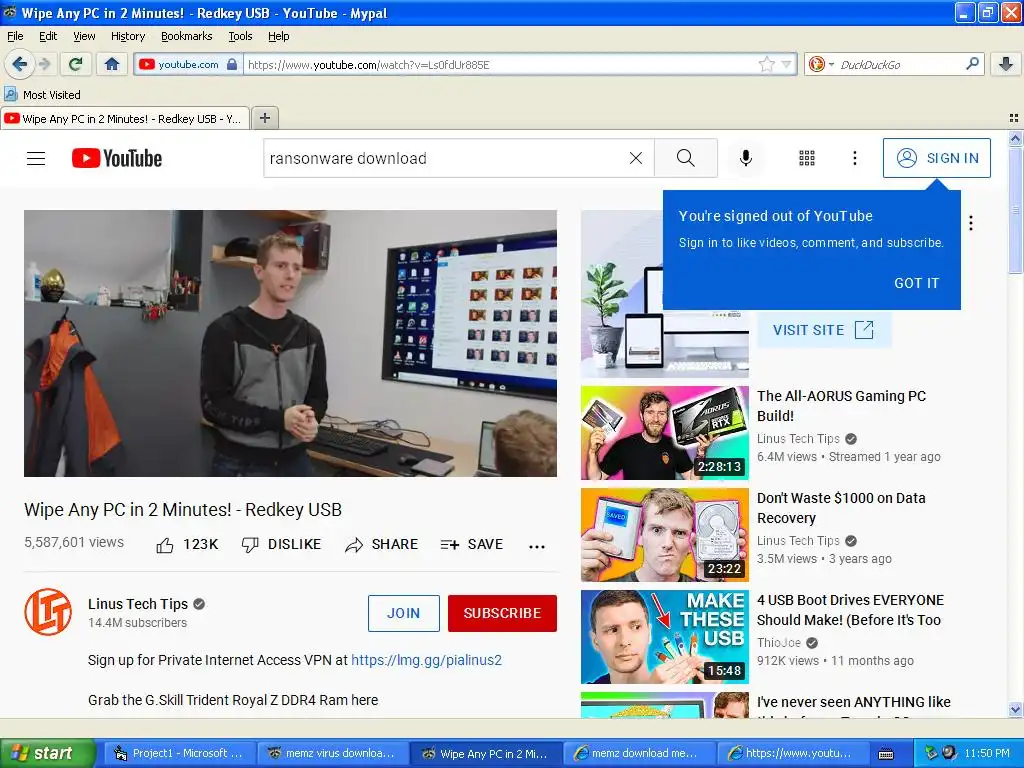The image size is (1024, 768).
Task: Click the page scrollbar up arrow
Action: (x=1015, y=138)
